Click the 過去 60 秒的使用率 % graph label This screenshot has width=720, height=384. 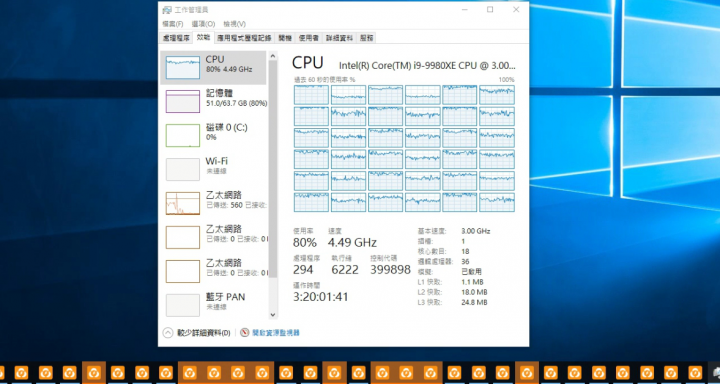click(325, 80)
